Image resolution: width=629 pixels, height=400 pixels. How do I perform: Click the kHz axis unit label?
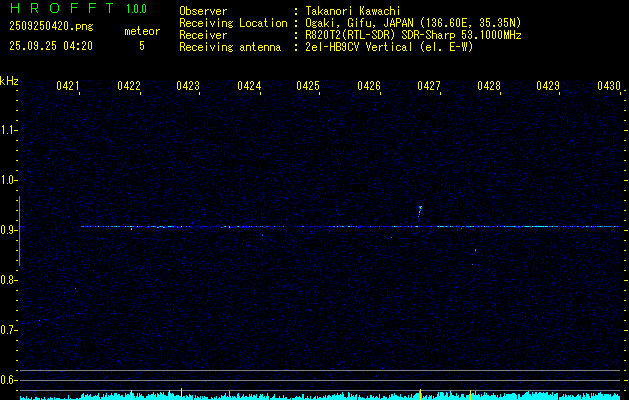point(9,81)
